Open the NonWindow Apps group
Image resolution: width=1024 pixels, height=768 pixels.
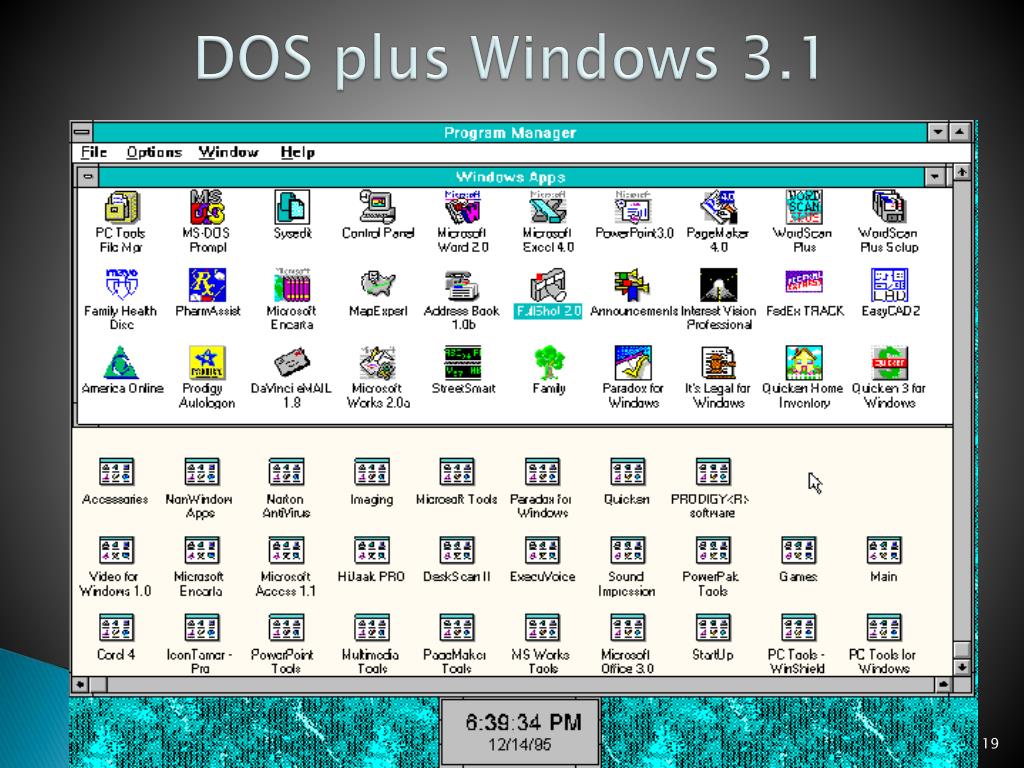point(201,472)
